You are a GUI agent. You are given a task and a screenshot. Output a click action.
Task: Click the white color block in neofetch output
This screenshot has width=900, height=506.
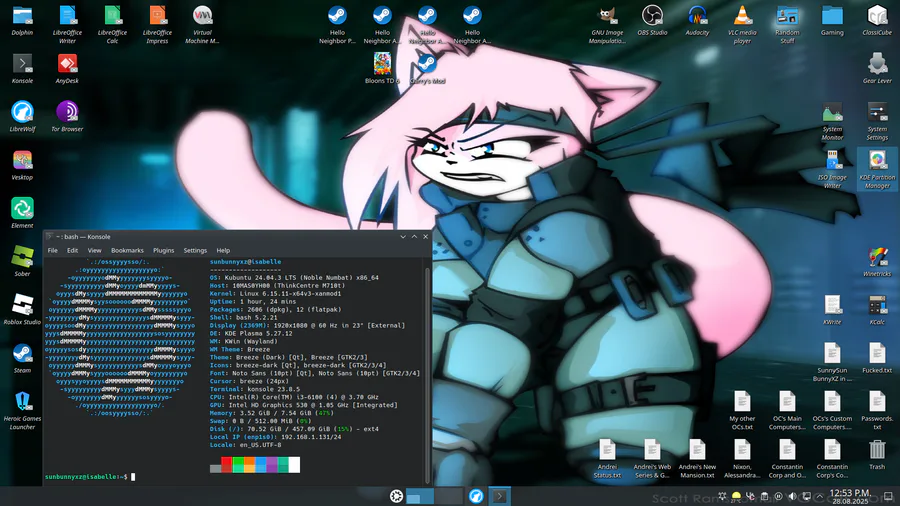tap(294, 465)
